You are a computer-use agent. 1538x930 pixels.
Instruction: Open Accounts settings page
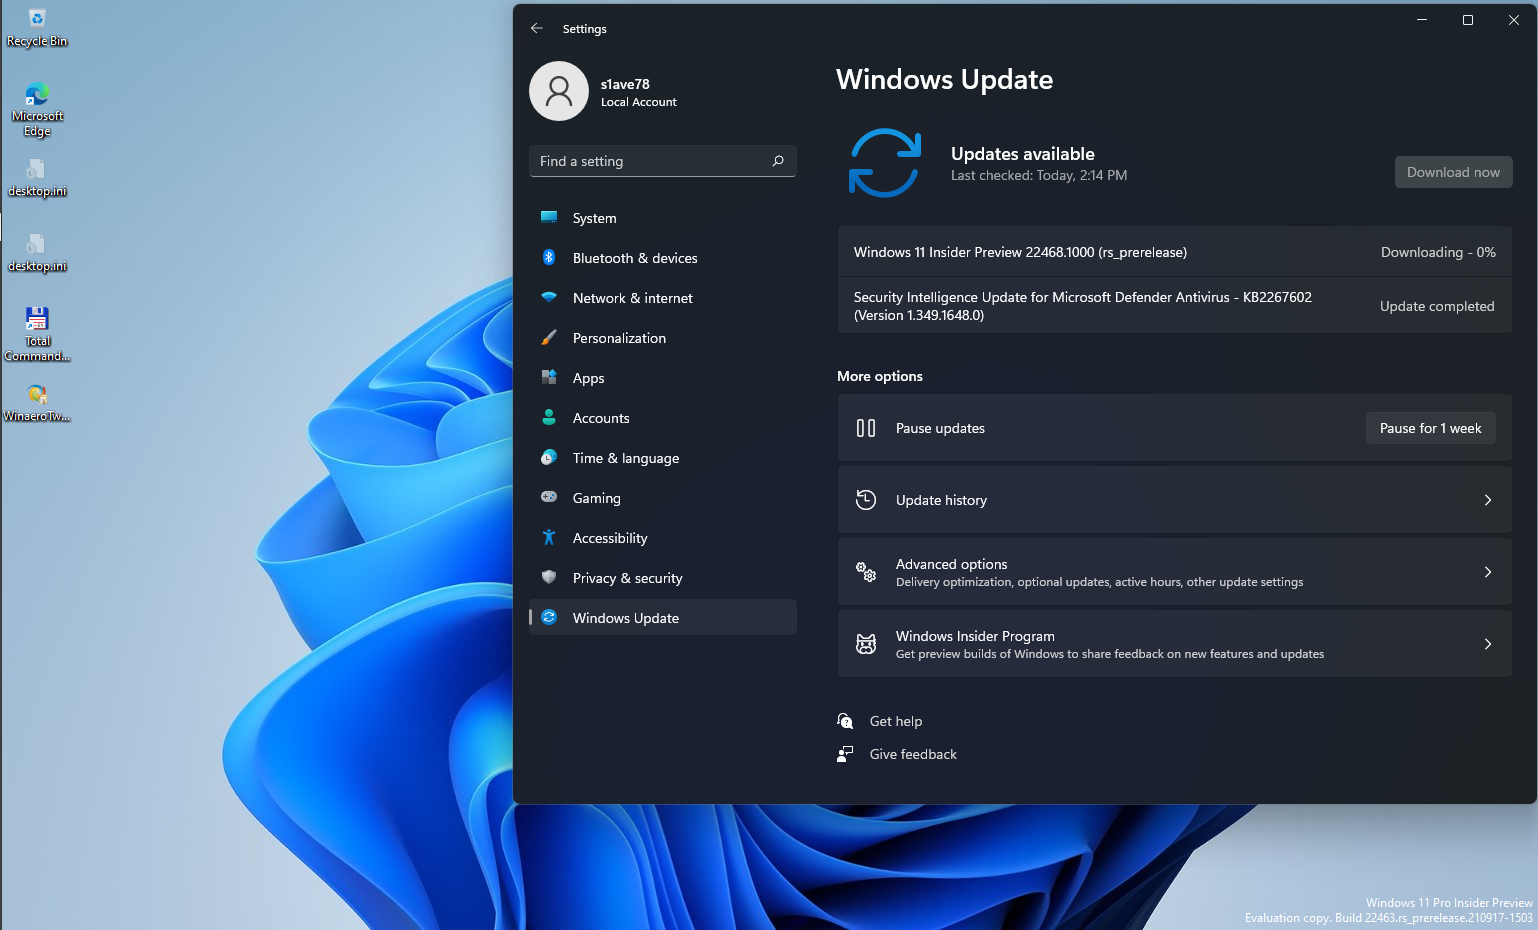click(663, 418)
